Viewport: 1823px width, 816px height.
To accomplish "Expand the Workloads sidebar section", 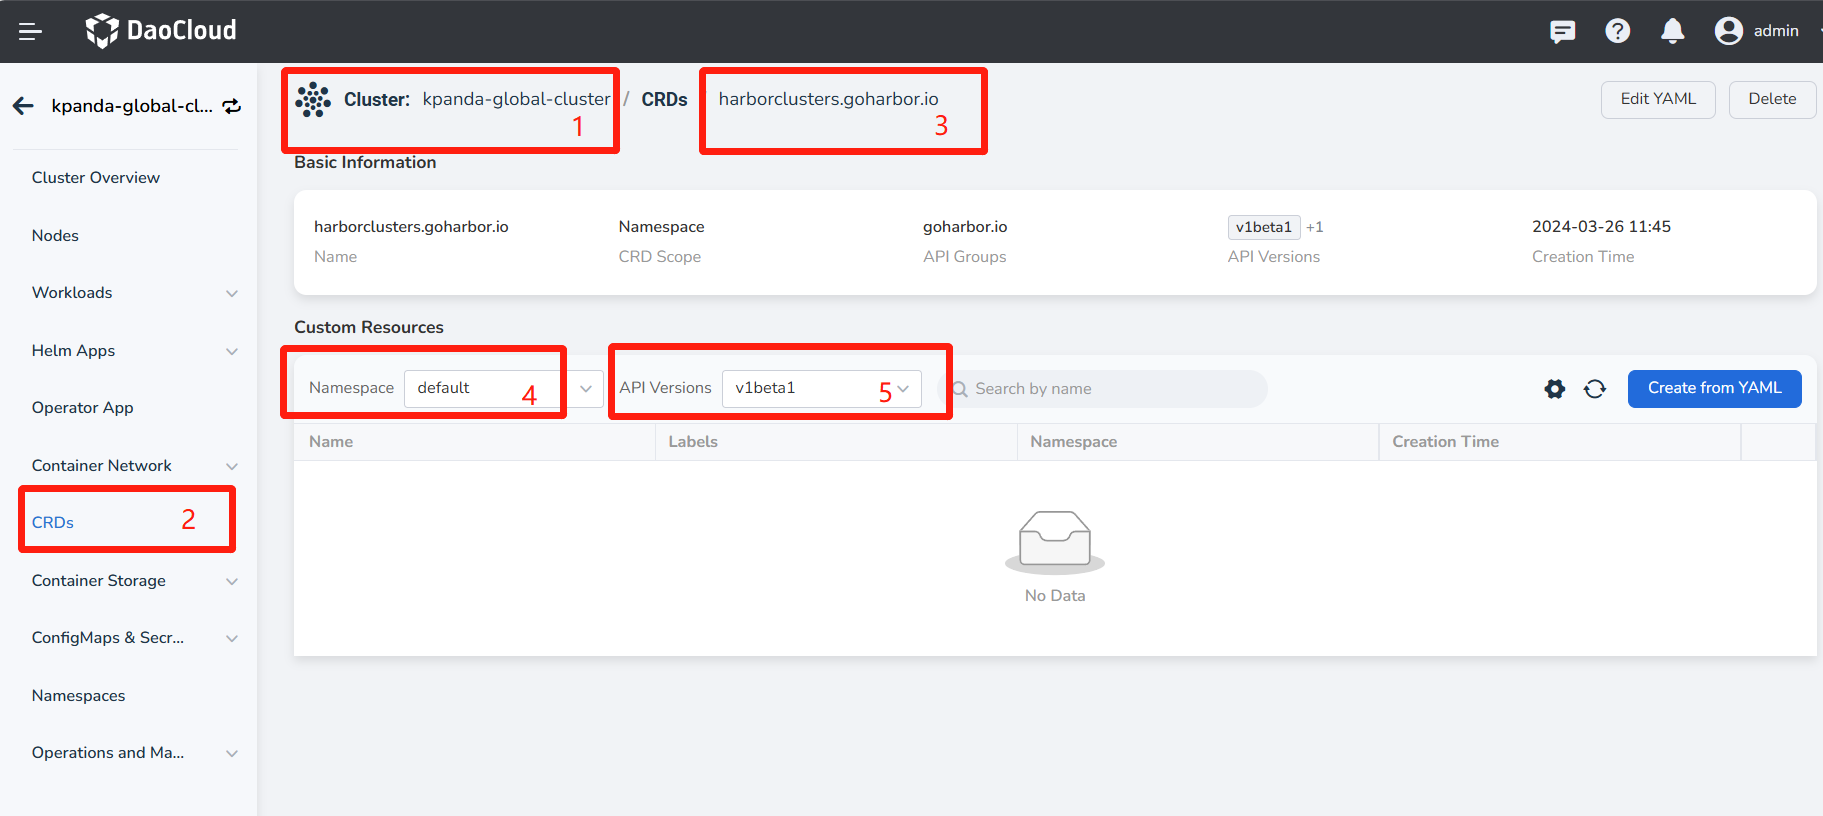I will click(x=134, y=293).
